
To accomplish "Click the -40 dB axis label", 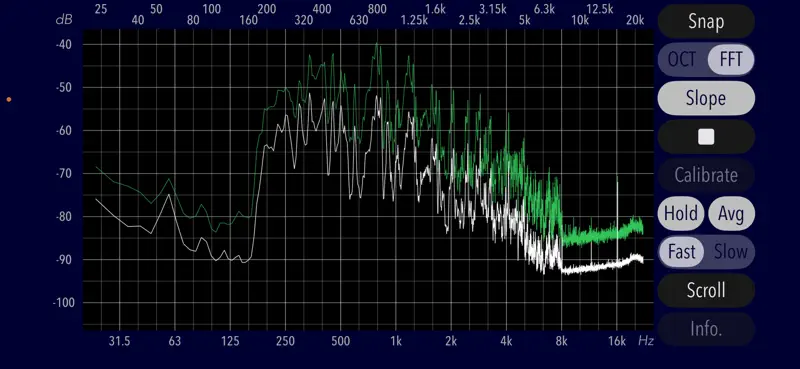I will pos(63,44).
